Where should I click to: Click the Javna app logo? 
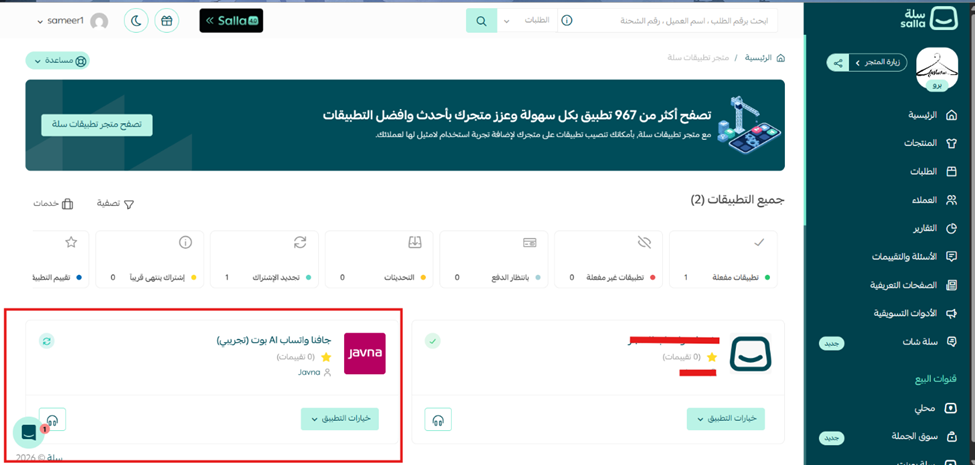pyautogui.click(x=365, y=354)
